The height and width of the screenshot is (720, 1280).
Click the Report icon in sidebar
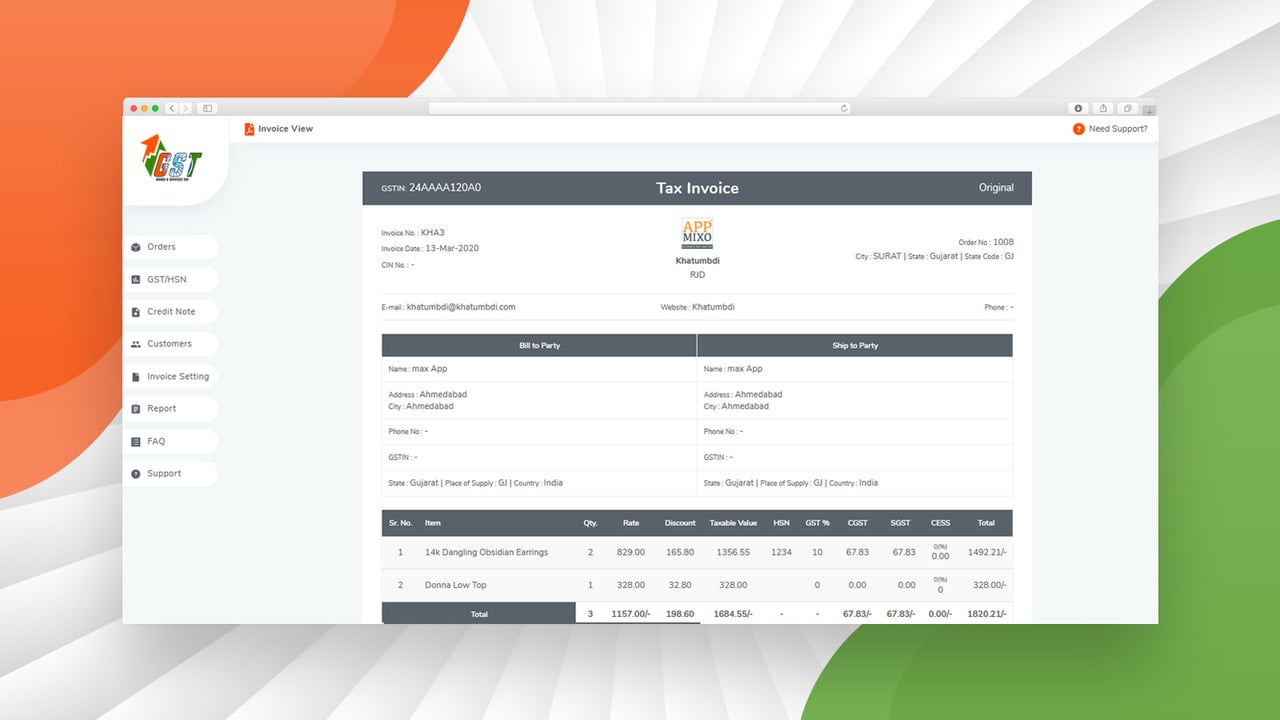(136, 409)
